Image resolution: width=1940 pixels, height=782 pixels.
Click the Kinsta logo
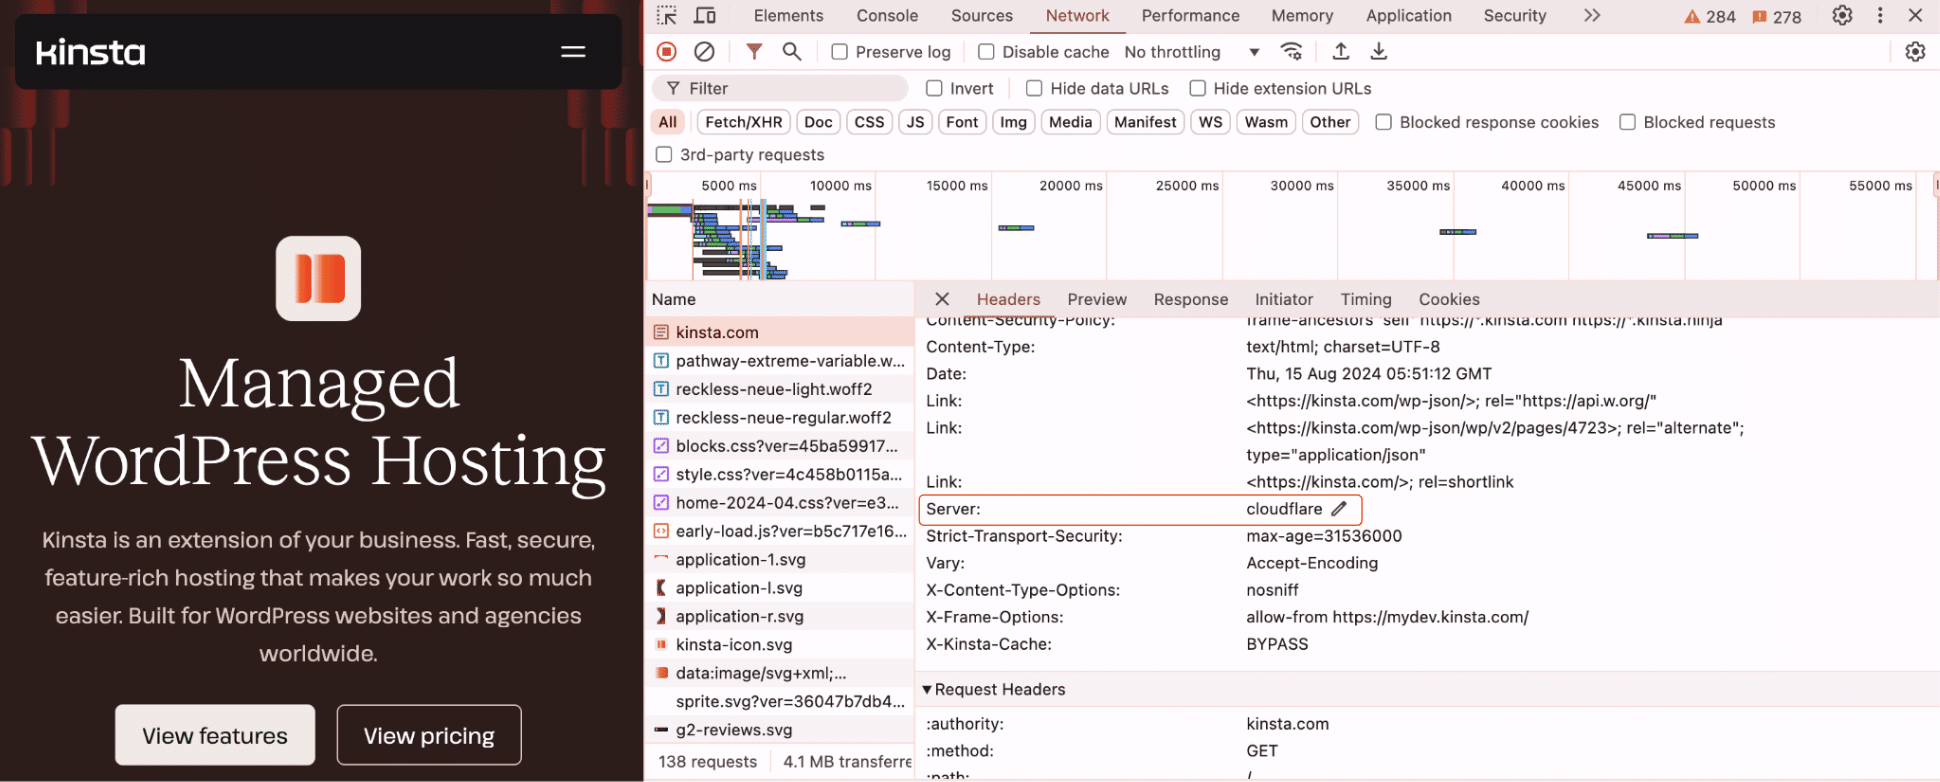(x=91, y=52)
